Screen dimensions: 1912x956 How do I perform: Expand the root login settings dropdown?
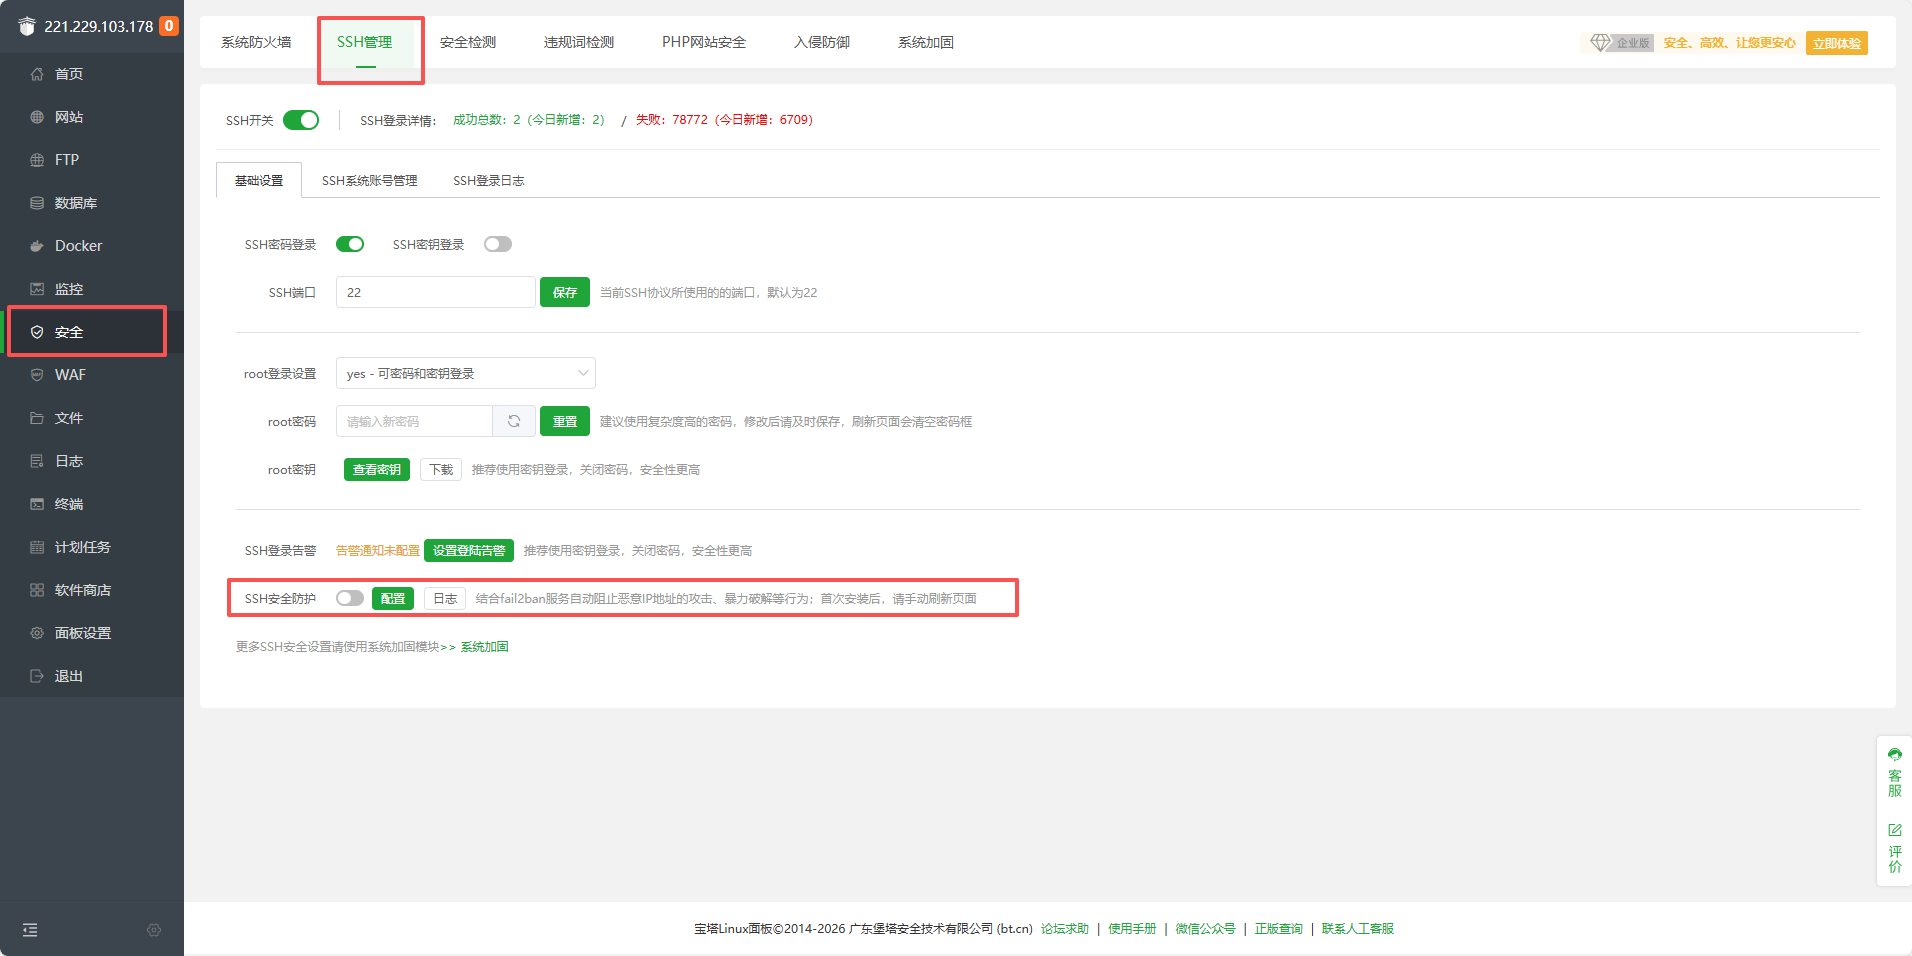tap(466, 373)
